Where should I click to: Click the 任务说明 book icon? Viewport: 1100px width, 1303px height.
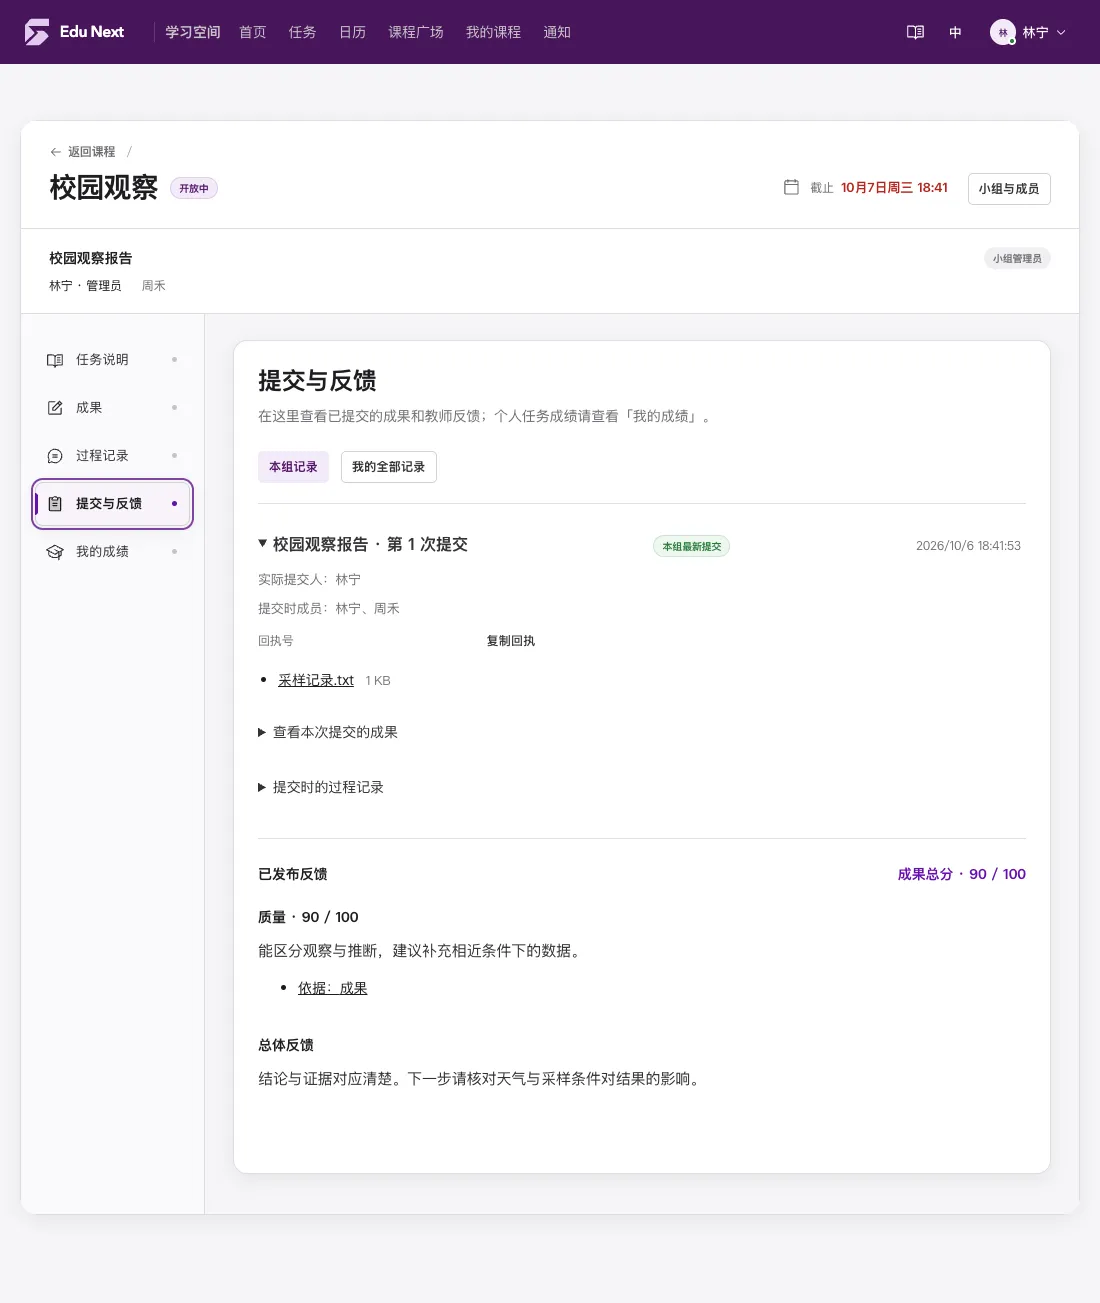click(x=55, y=360)
